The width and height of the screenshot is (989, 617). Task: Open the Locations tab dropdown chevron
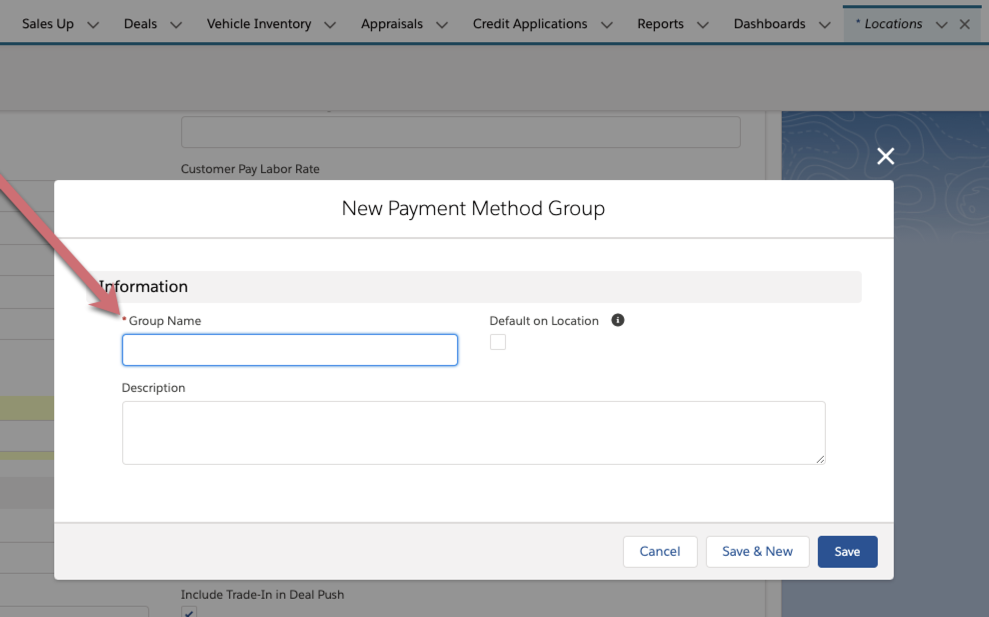tap(942, 25)
